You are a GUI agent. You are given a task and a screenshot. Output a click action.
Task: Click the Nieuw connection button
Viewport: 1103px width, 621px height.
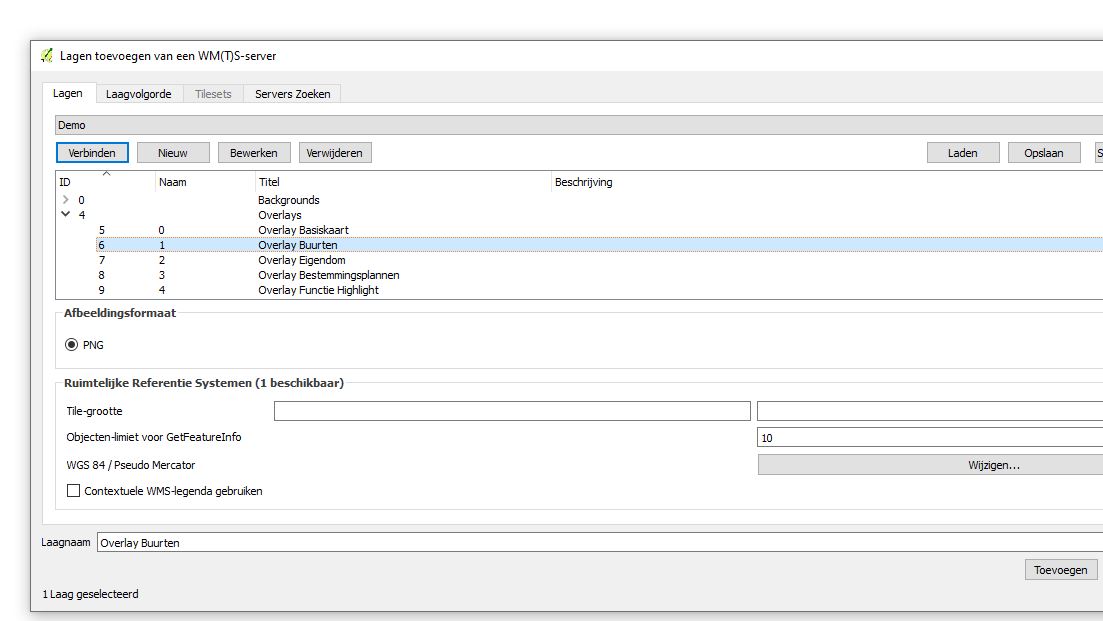173,153
